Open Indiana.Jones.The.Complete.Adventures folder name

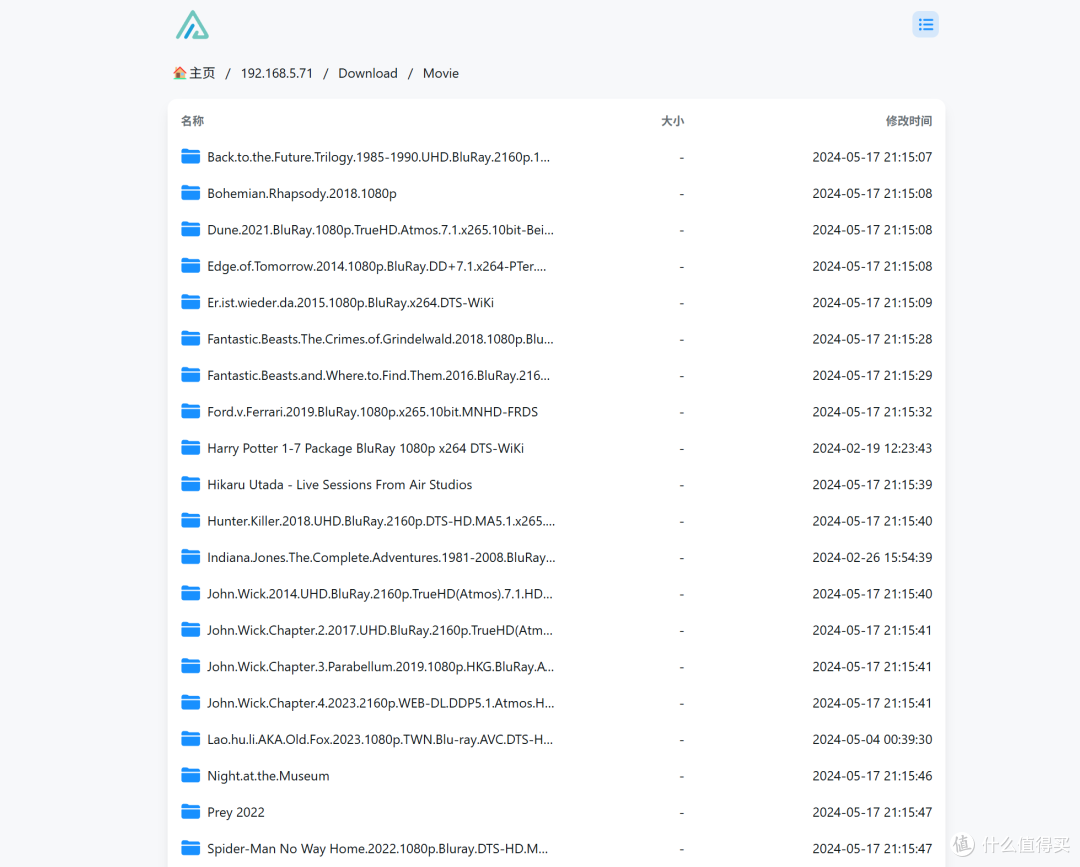point(382,557)
